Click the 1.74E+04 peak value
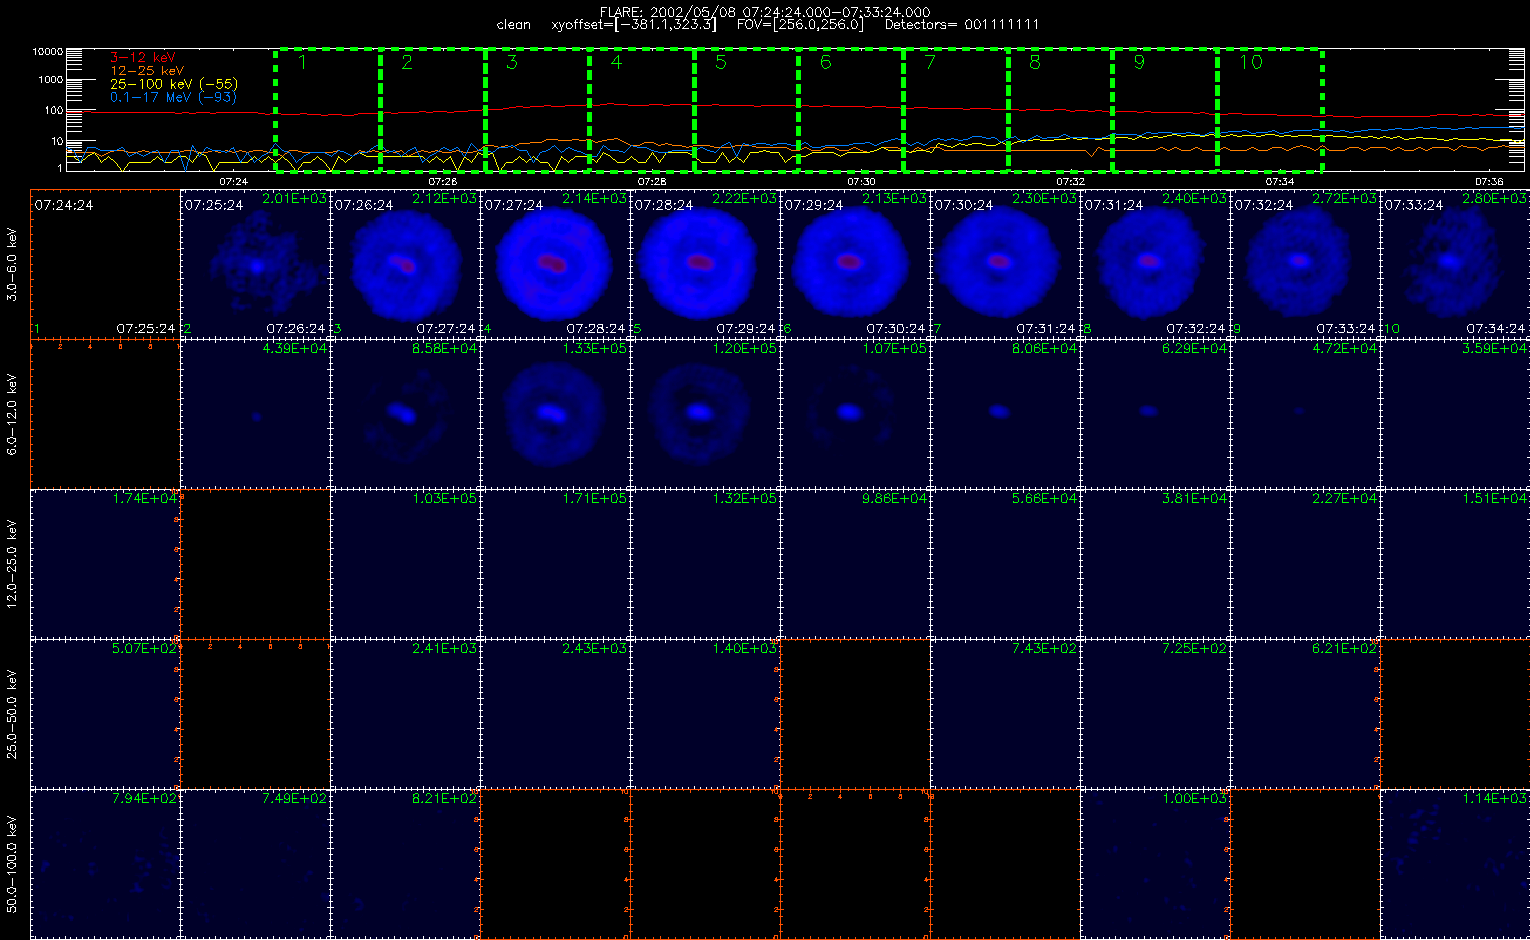Viewport: 1530px width, 940px height. (x=145, y=498)
